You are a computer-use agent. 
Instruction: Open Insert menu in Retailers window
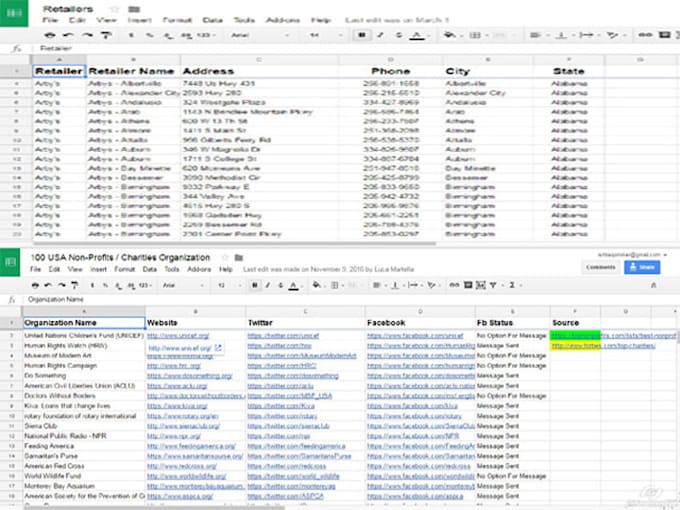[x=139, y=20]
